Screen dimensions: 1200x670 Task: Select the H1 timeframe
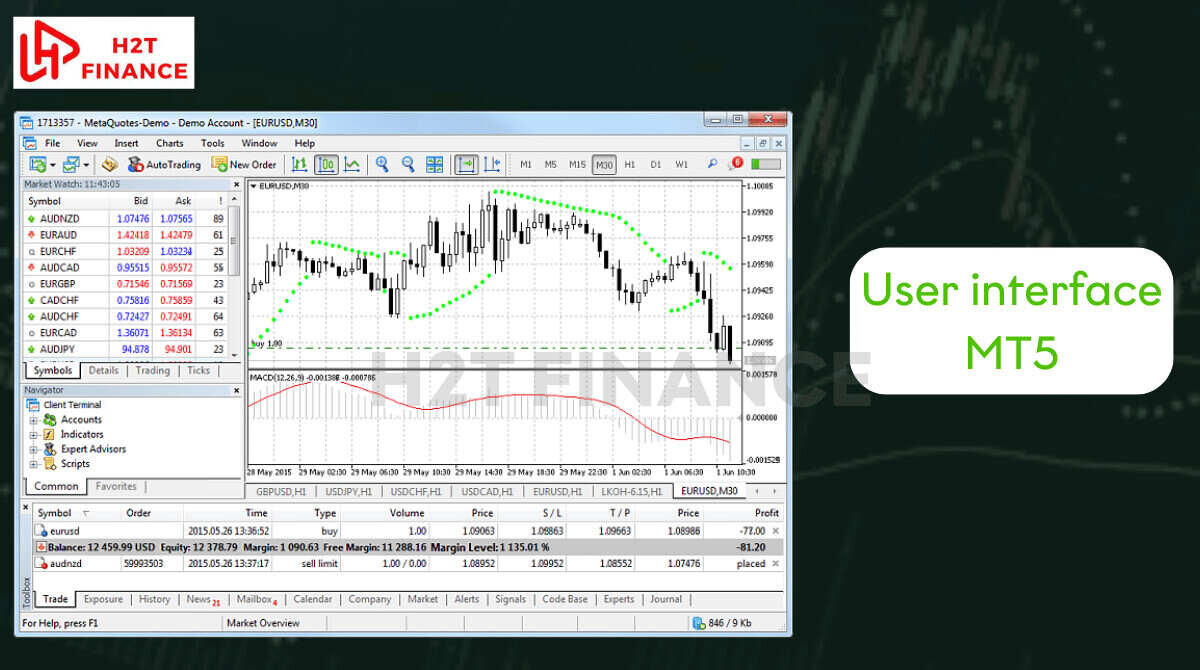coord(630,164)
